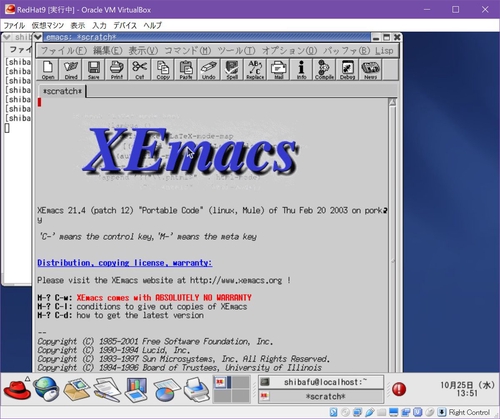Image resolution: width=500 pixels, height=419 pixels.
Task: Open the オプション(O) menu in XEmacs
Action: coord(289,51)
